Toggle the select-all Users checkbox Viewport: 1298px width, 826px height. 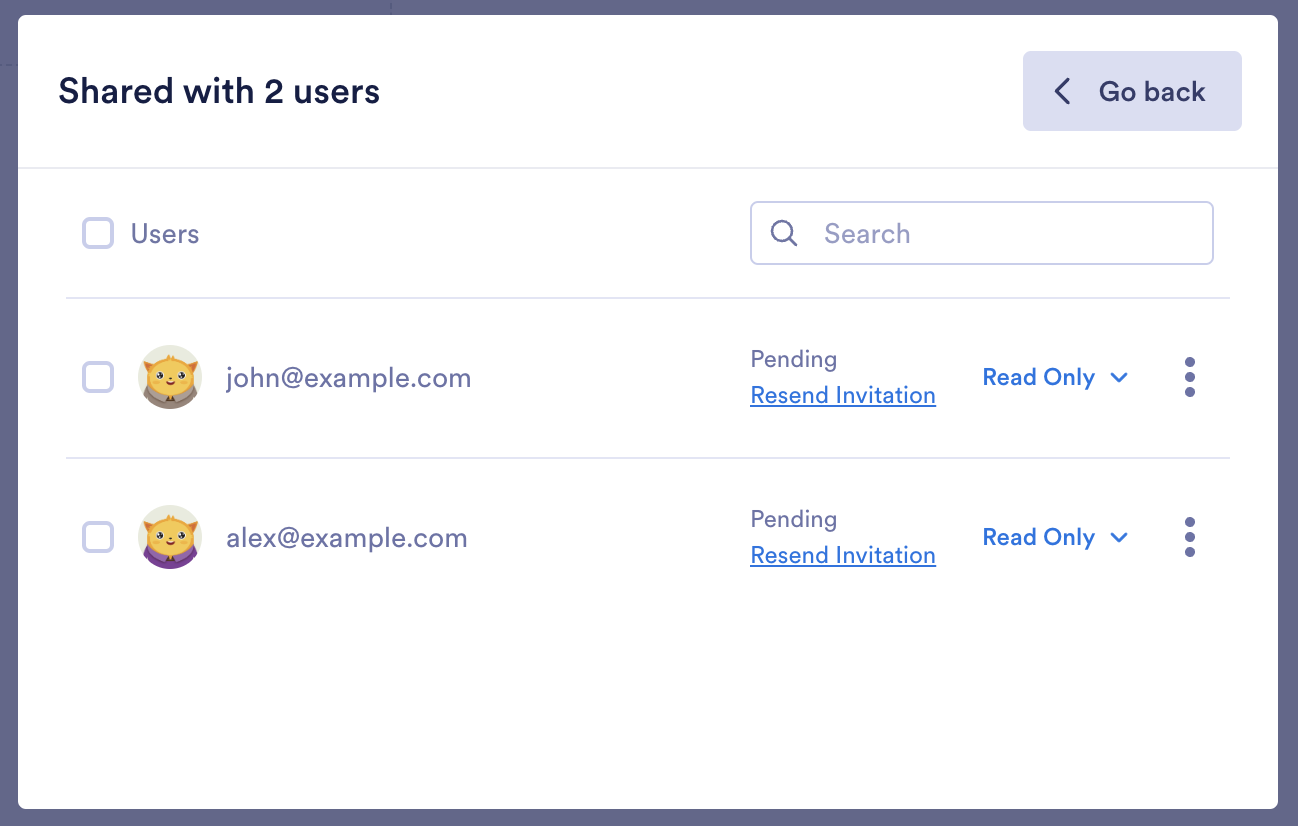(98, 234)
